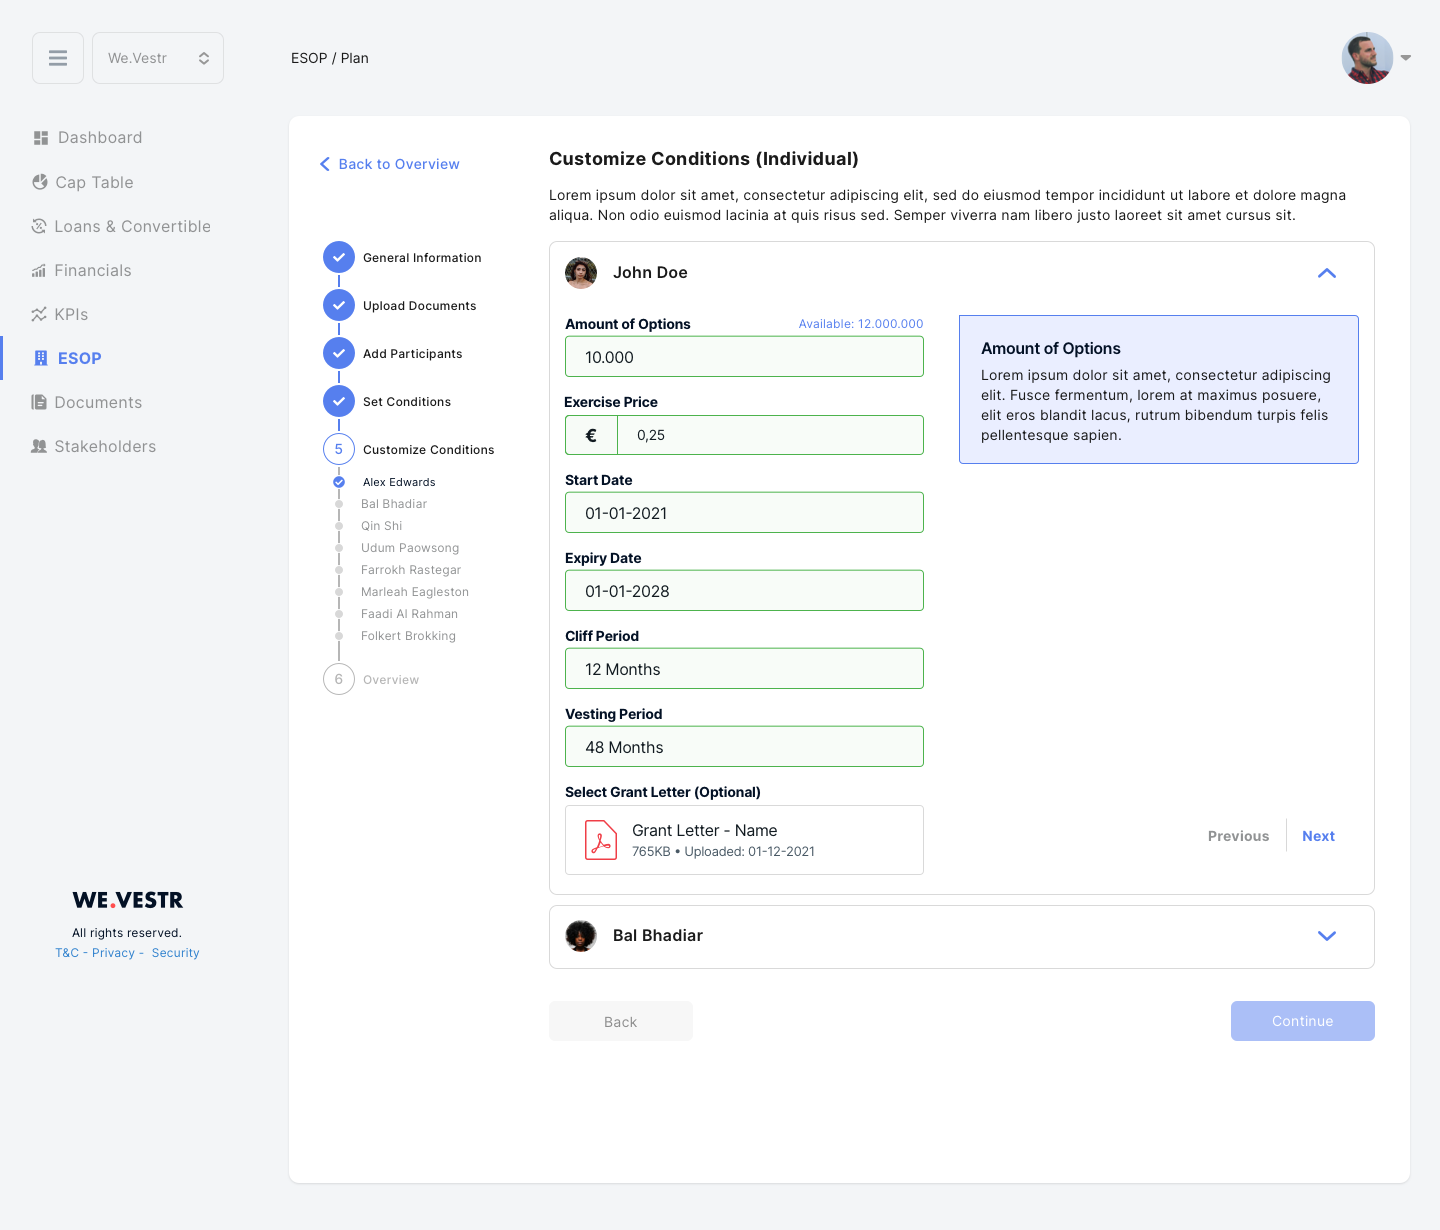Select Farrokh Rastegar in the step list
1440x1230 pixels.
coord(411,570)
